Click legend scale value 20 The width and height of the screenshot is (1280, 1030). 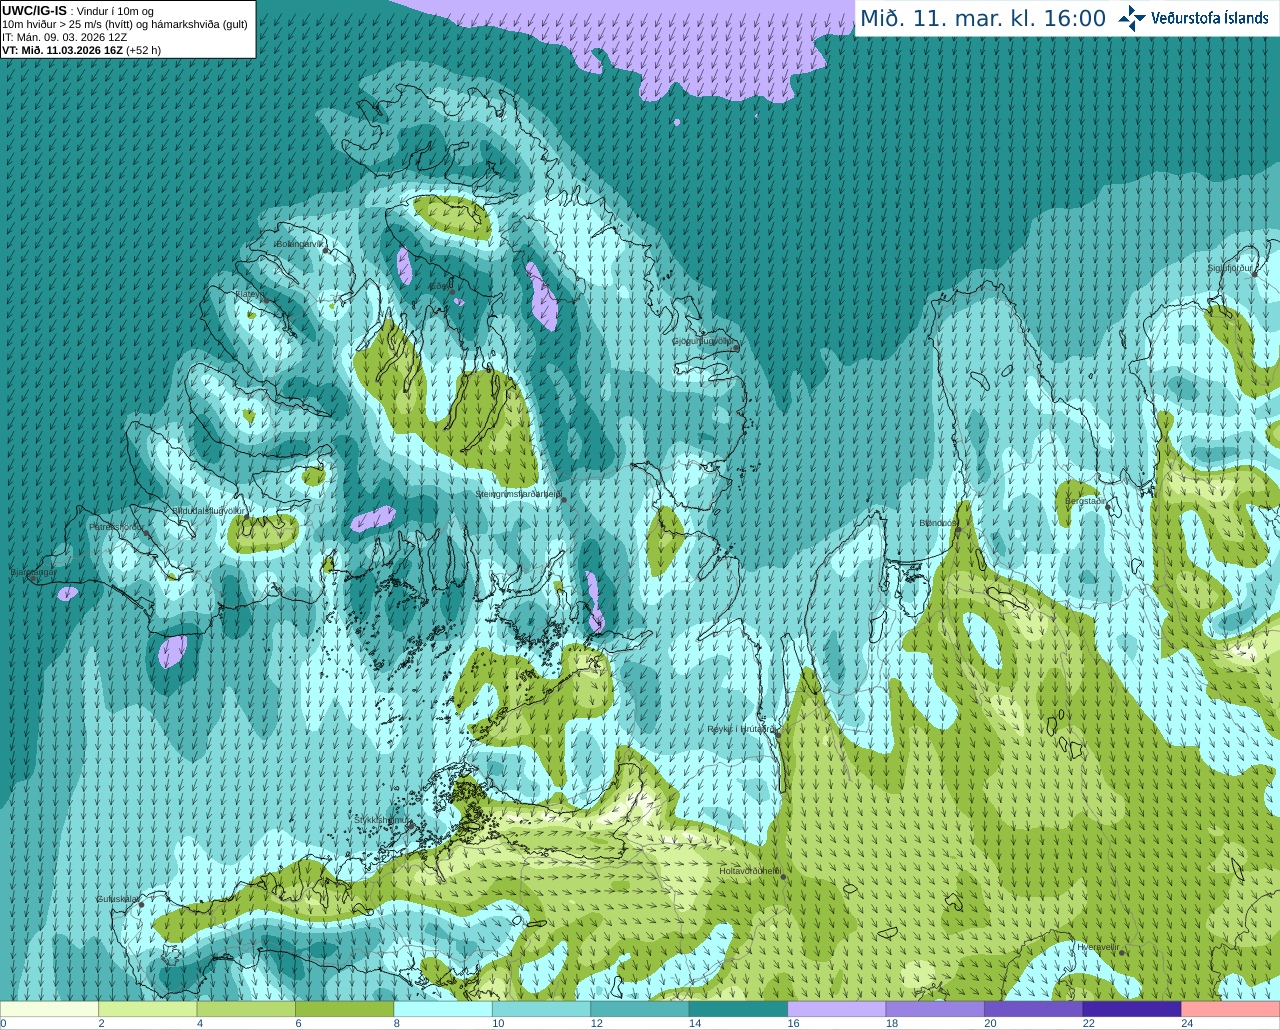click(990, 1023)
